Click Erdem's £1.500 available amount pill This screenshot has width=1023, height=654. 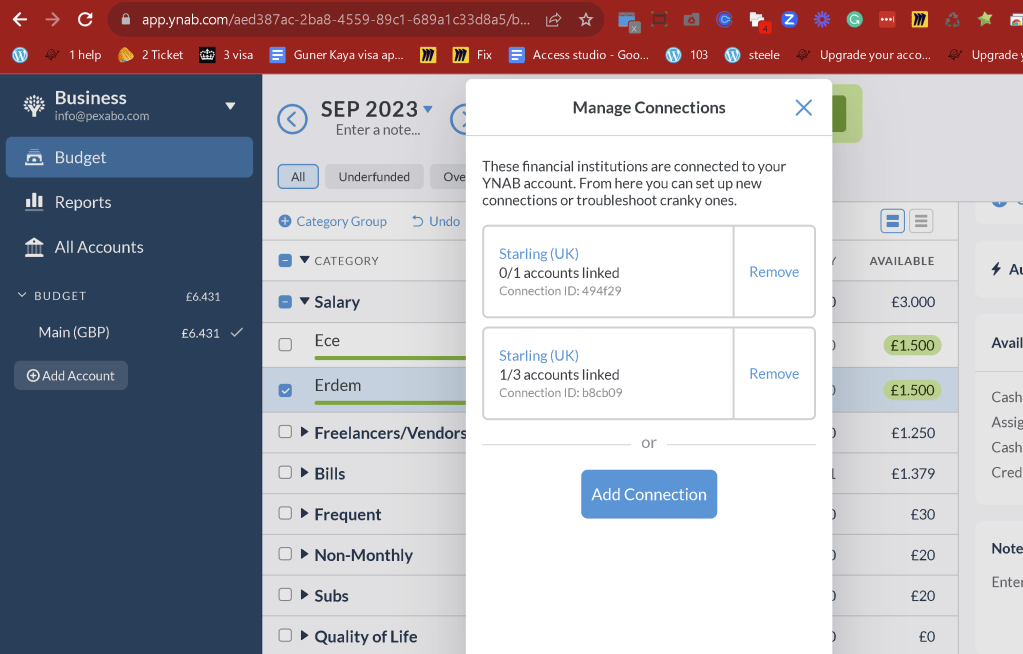[x=912, y=390]
